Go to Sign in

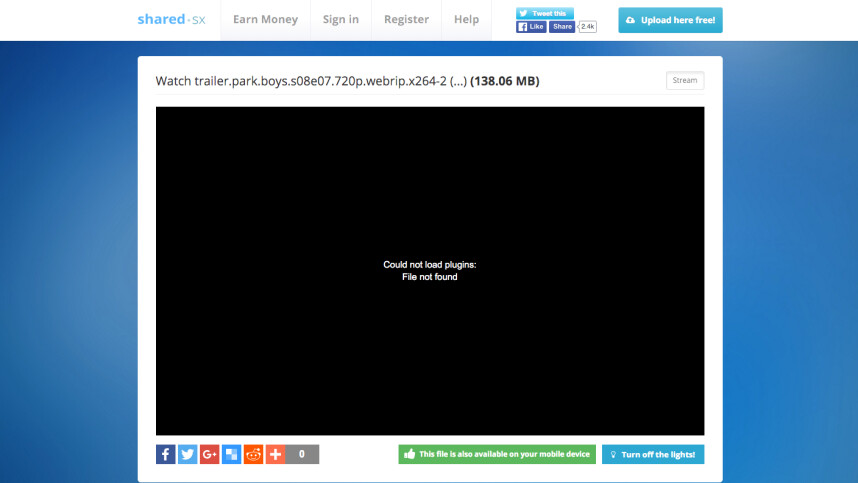341,20
